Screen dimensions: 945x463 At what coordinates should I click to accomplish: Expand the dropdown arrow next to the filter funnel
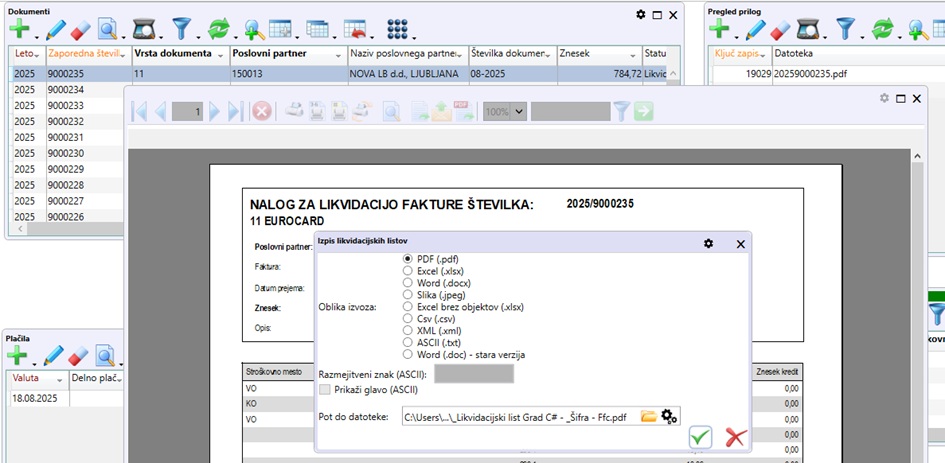(196, 36)
